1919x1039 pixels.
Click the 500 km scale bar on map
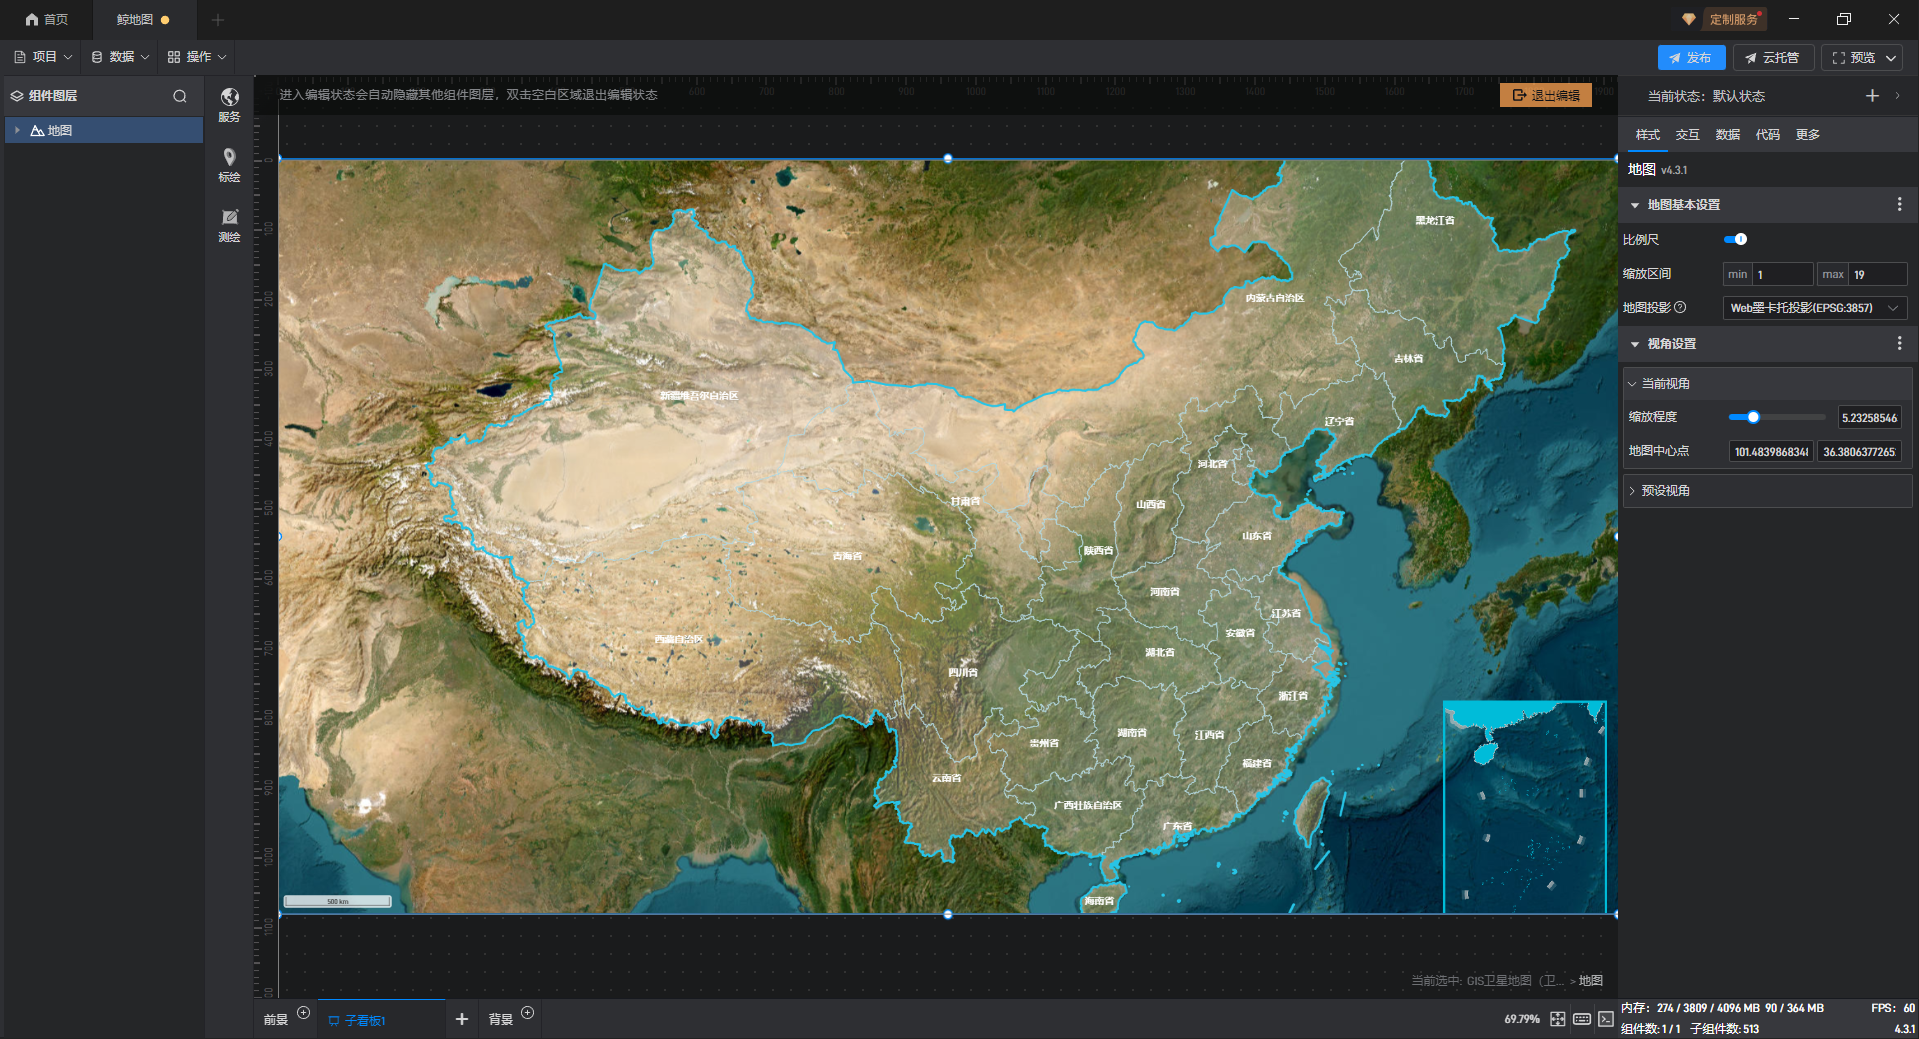[x=338, y=901]
